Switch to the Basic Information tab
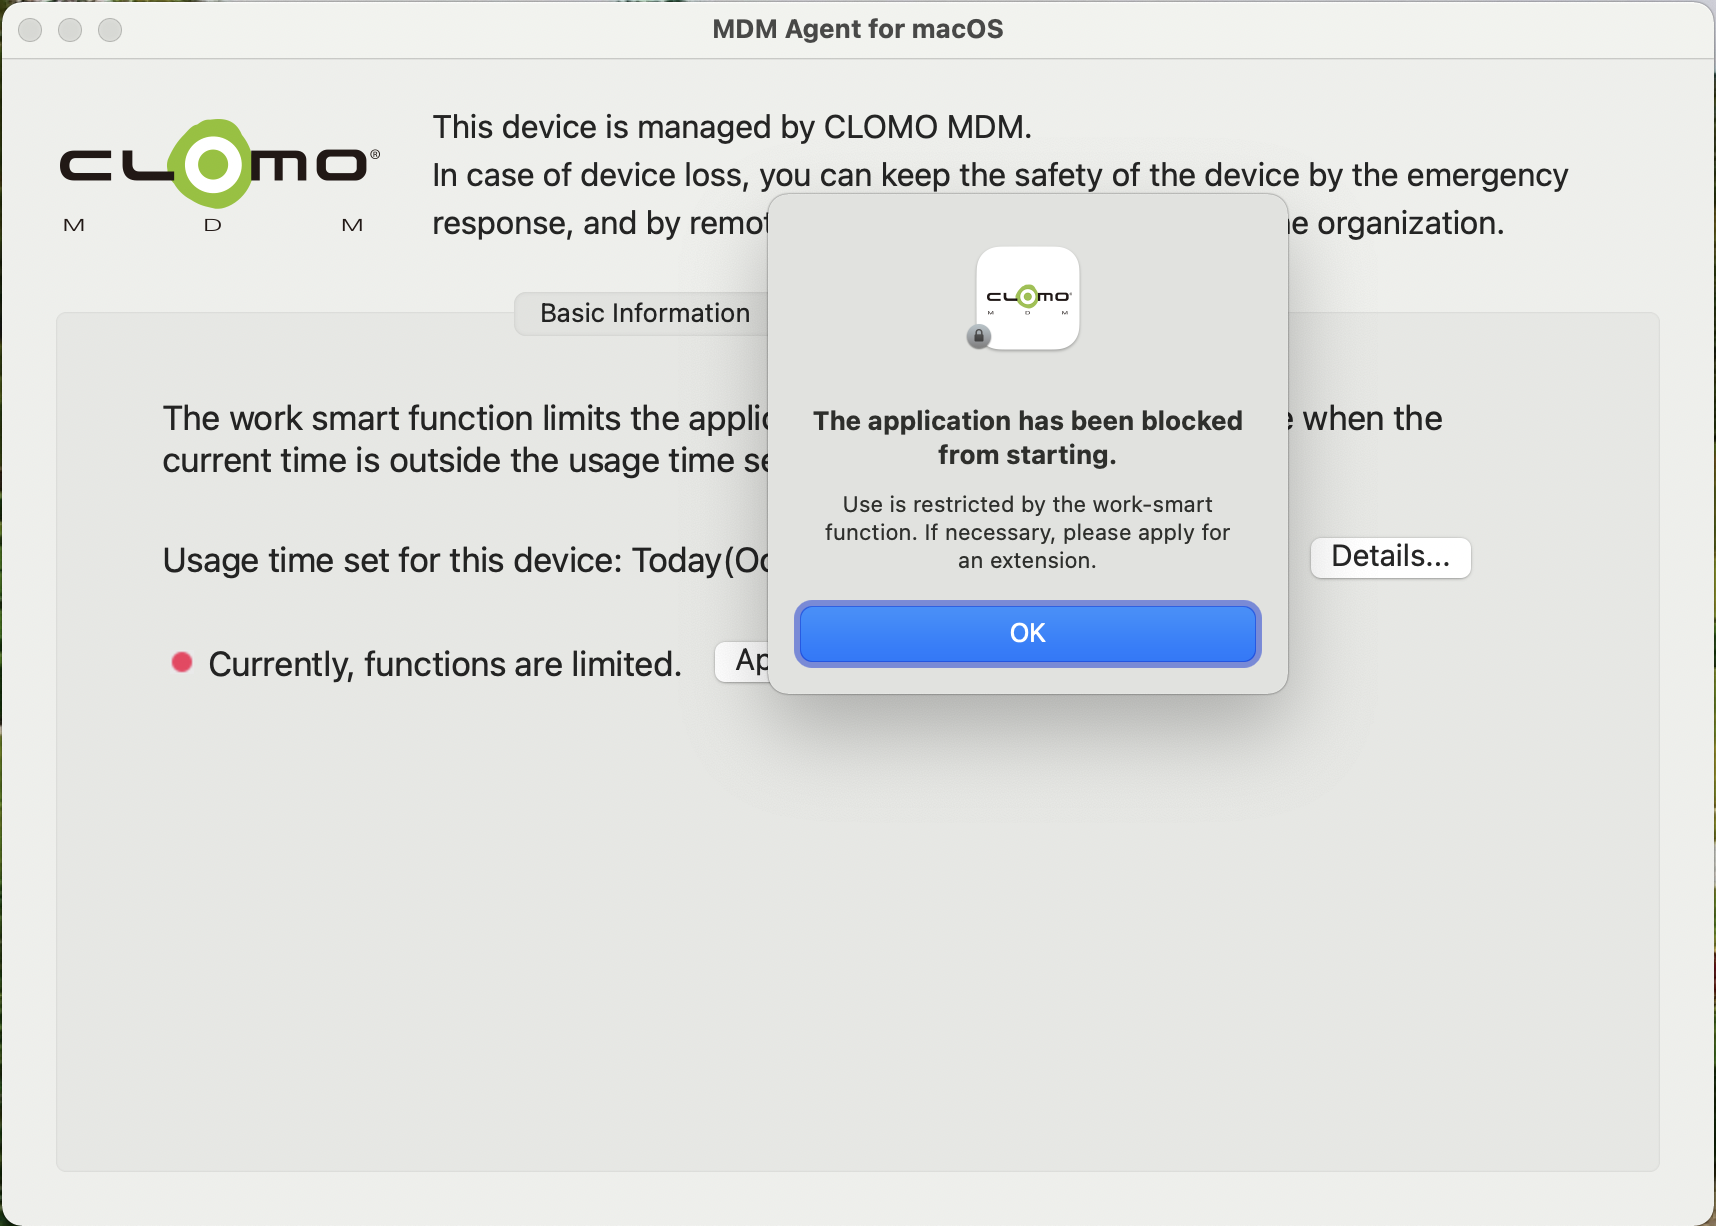The height and width of the screenshot is (1226, 1716). pyautogui.click(x=644, y=313)
